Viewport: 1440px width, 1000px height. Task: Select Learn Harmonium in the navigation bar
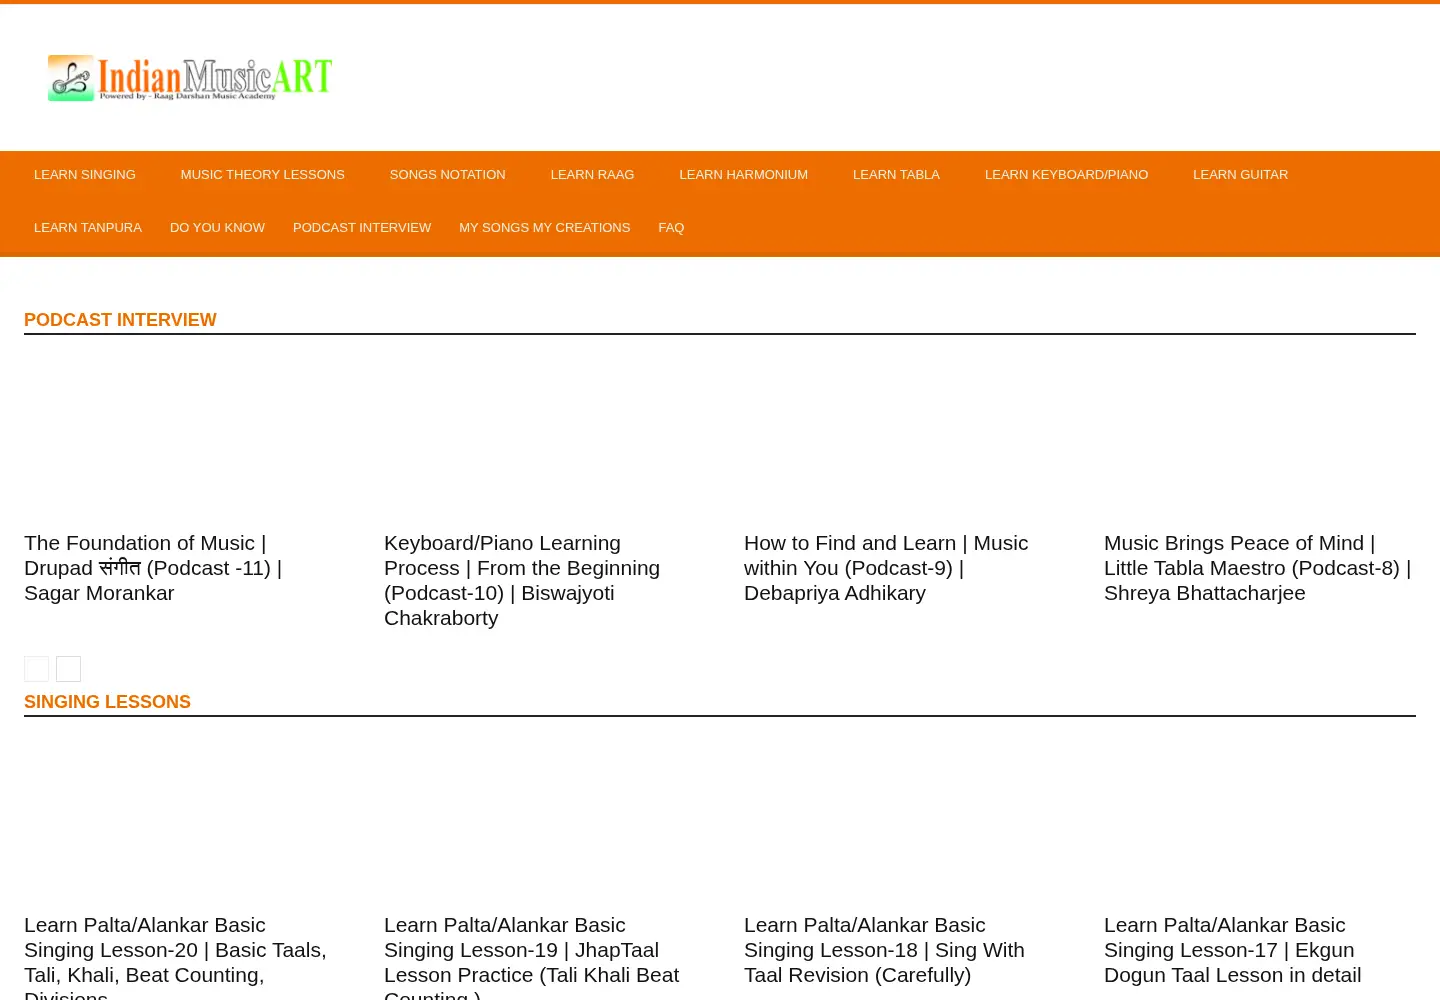[743, 175]
